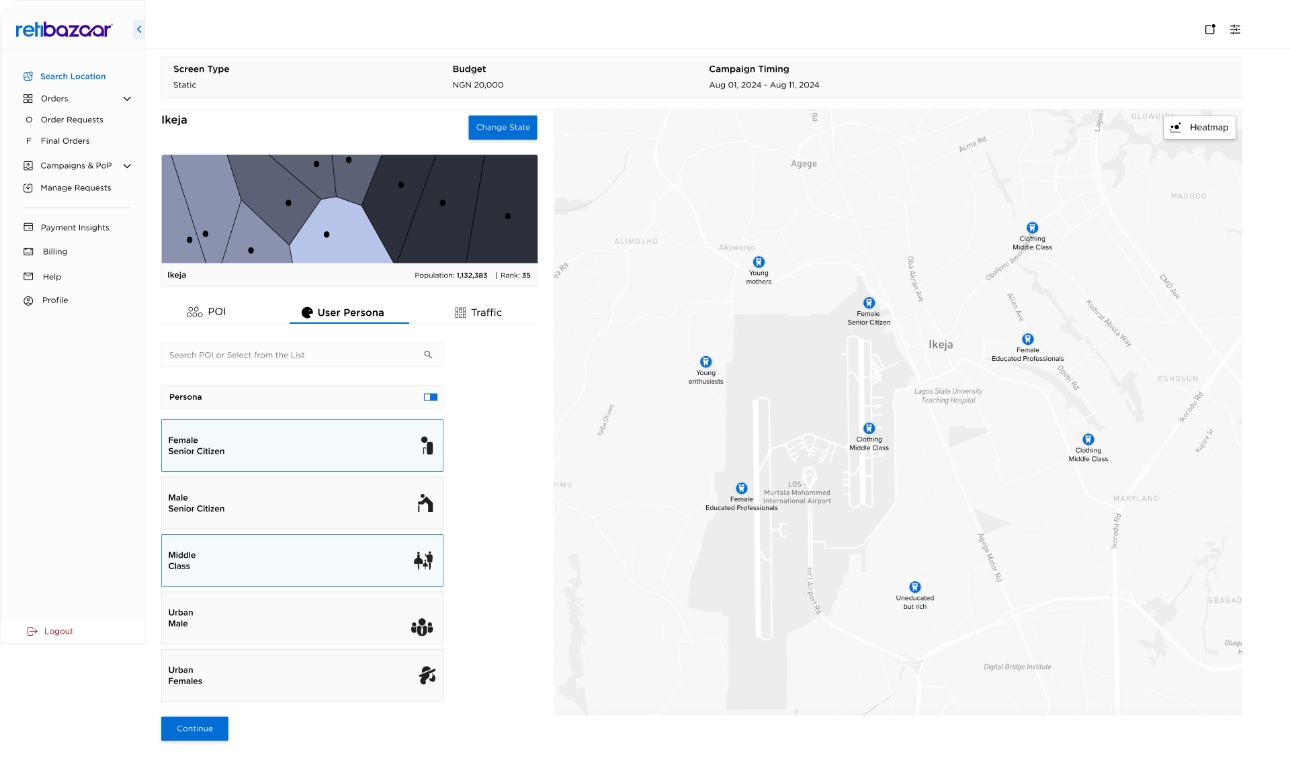
Task: Click the Female Educated Professionals marker near airport
Action: point(741,488)
